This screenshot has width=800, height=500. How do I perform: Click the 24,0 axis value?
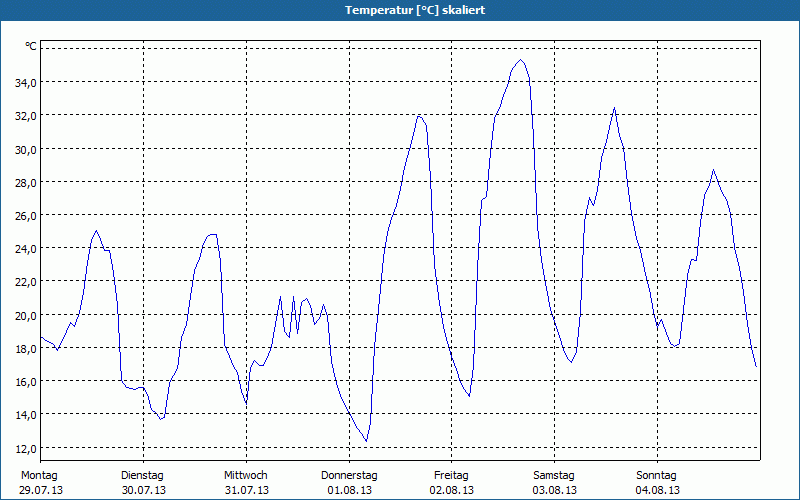26,249
